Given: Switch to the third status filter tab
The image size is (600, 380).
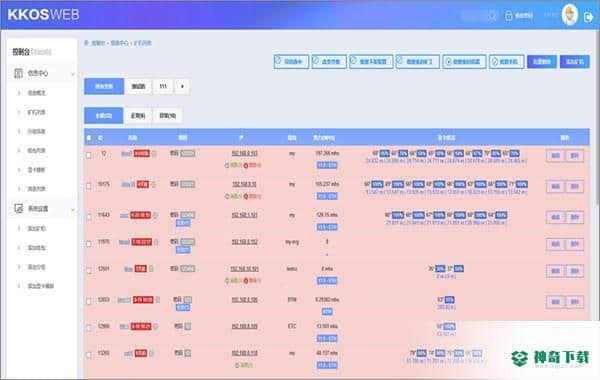Looking at the screenshot, I should tap(168, 116).
